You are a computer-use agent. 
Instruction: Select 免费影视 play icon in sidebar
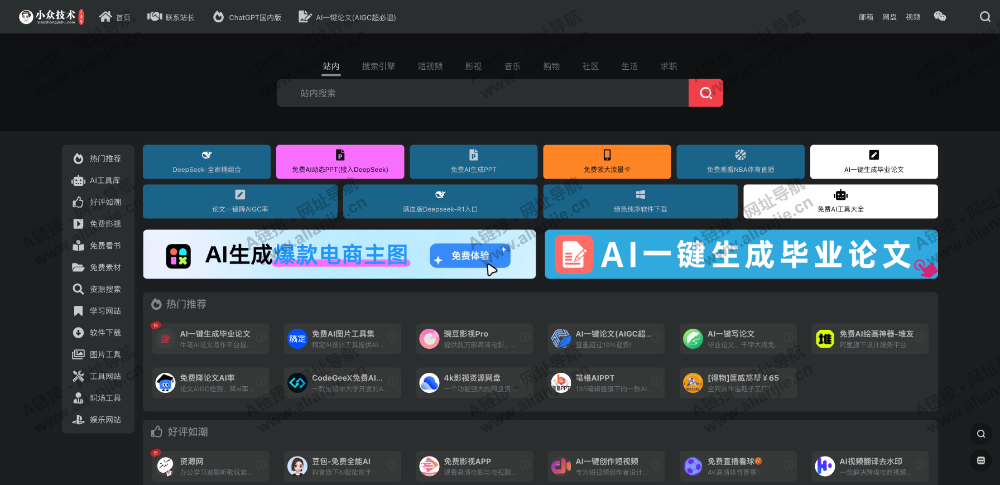point(78,224)
